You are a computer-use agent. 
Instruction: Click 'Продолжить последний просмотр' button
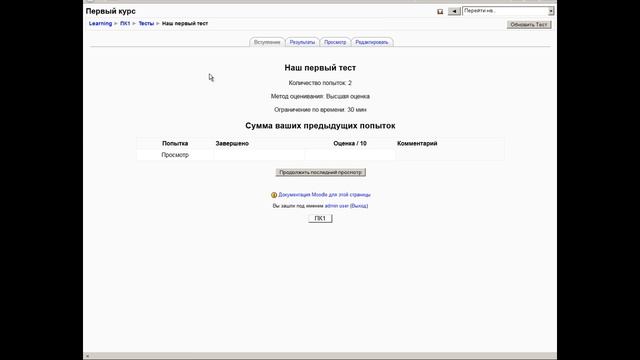pos(320,172)
